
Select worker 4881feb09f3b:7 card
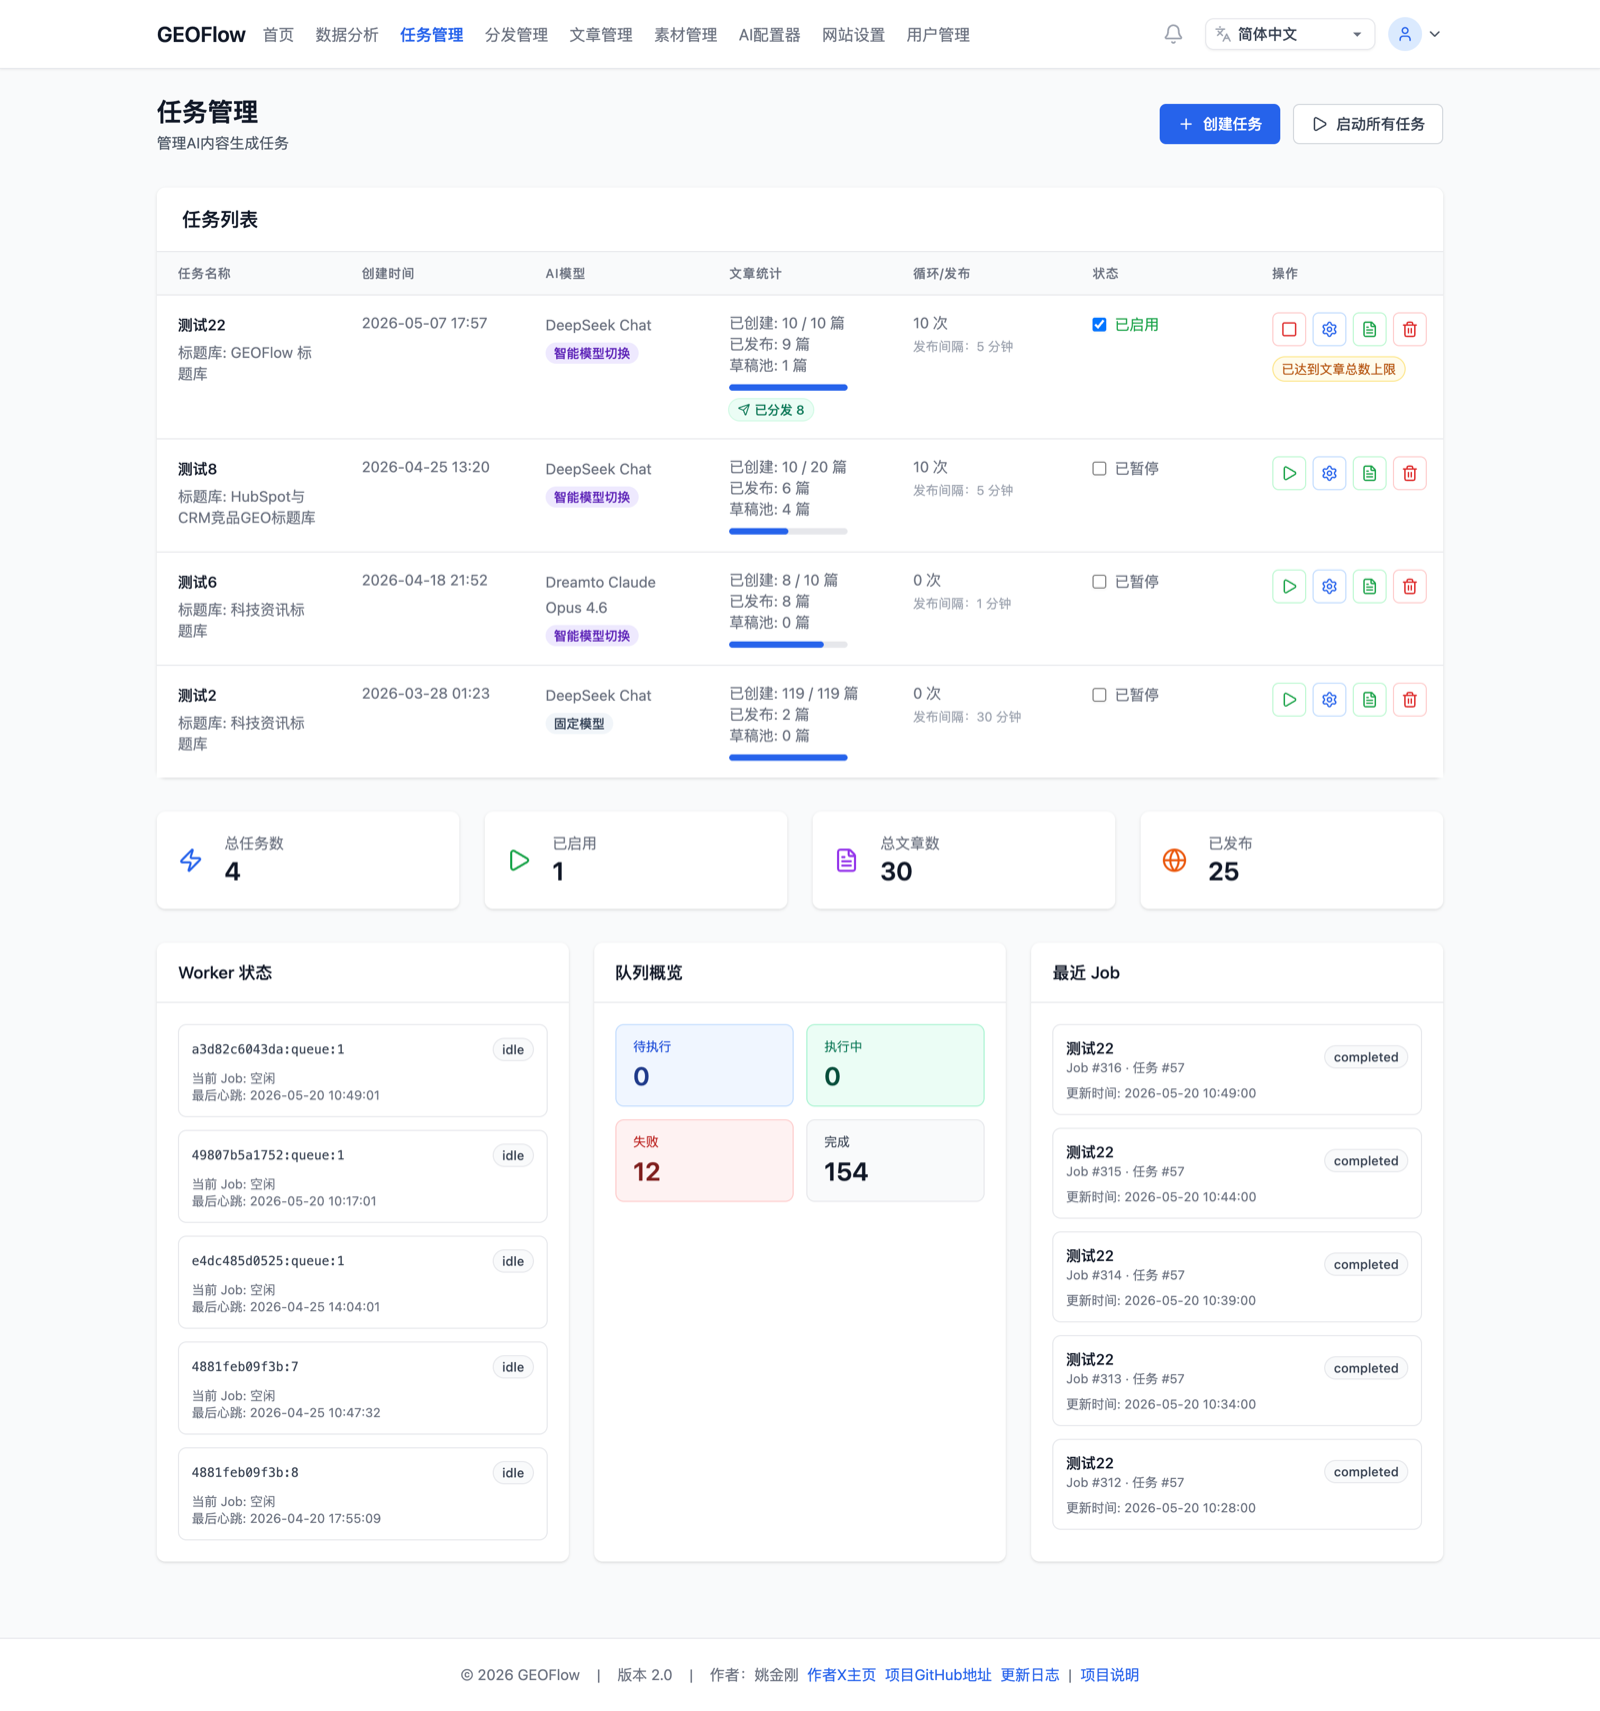point(363,1388)
